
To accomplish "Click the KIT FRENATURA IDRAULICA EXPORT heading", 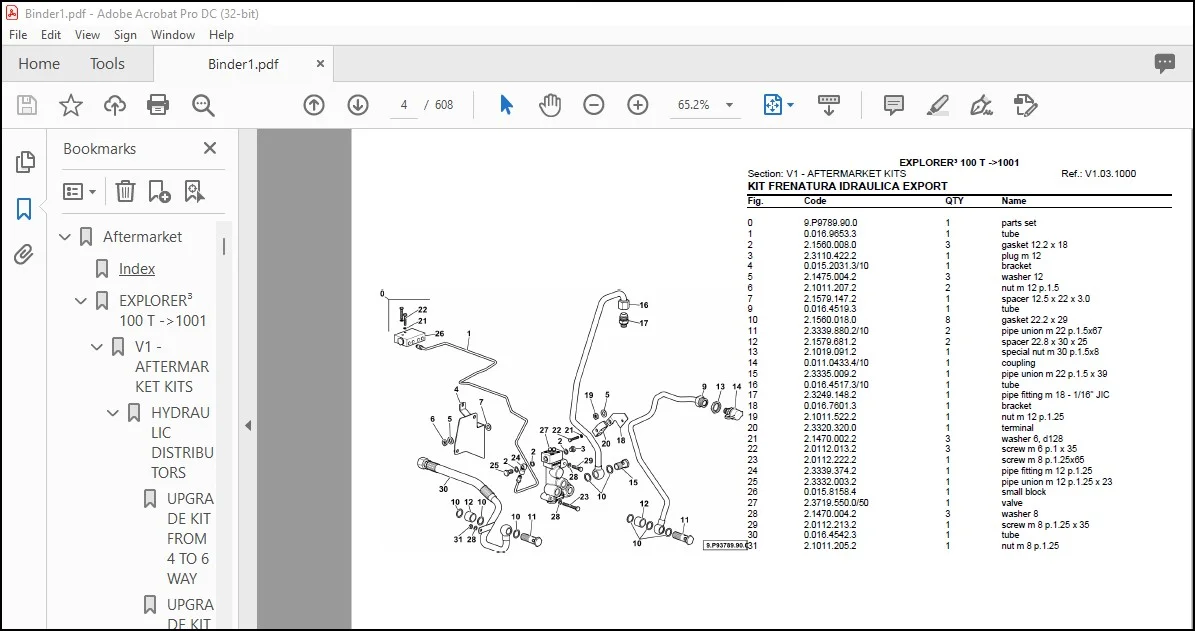I will point(847,186).
